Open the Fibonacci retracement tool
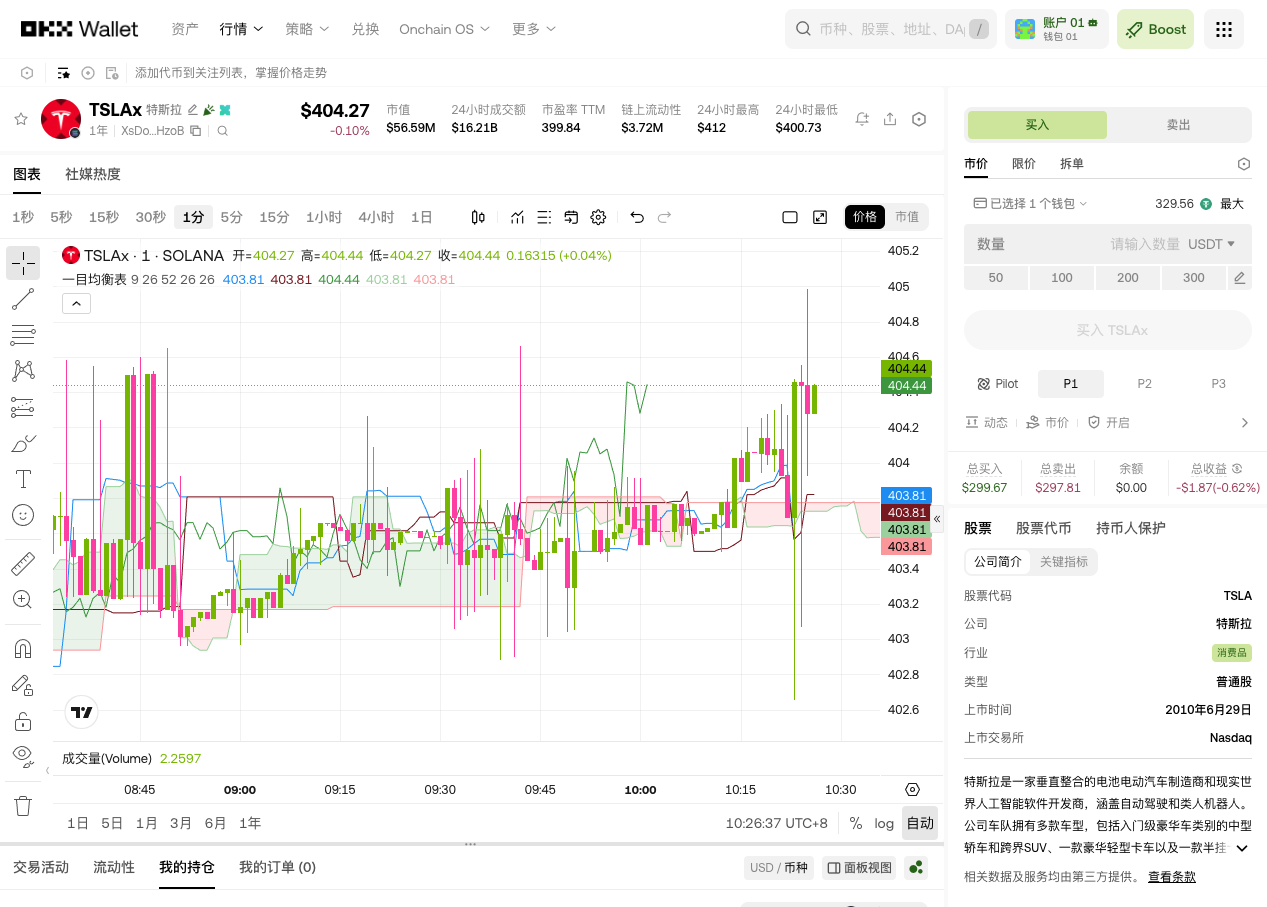1267x907 pixels. [x=22, y=335]
